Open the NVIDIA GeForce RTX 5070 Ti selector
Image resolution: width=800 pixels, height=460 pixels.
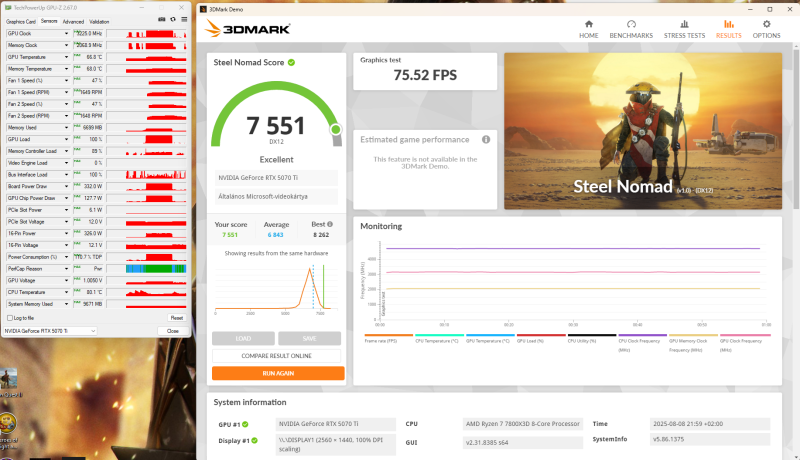tap(50, 331)
